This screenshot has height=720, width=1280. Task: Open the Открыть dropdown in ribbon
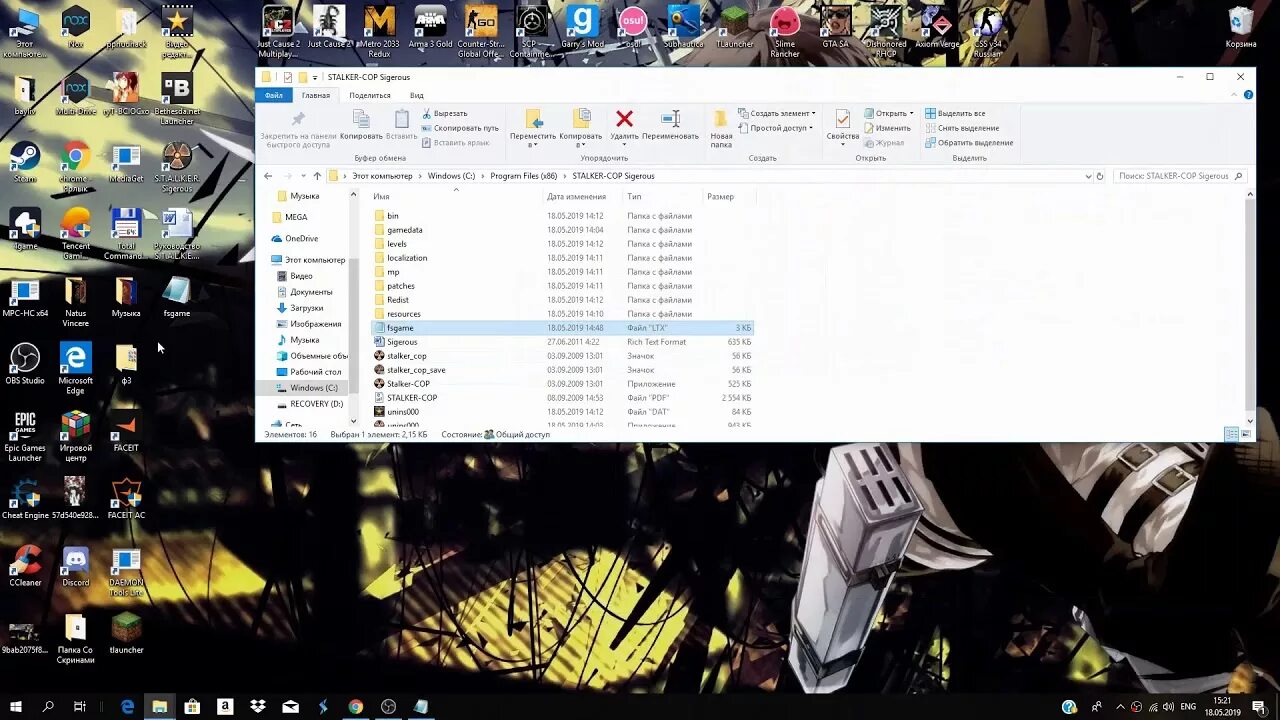[910, 113]
